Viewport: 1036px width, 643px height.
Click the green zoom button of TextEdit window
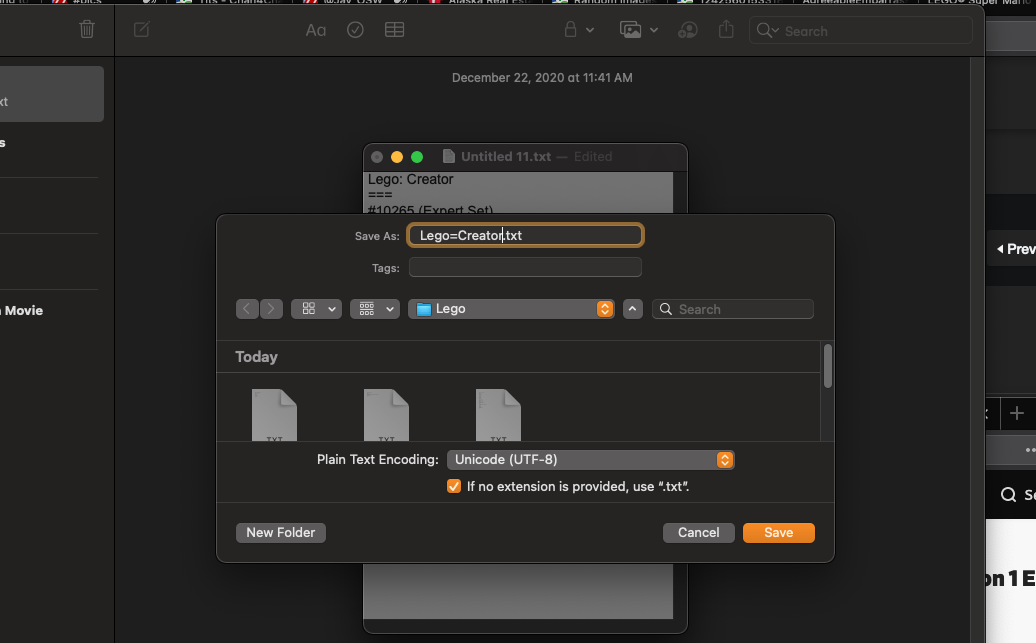click(417, 157)
